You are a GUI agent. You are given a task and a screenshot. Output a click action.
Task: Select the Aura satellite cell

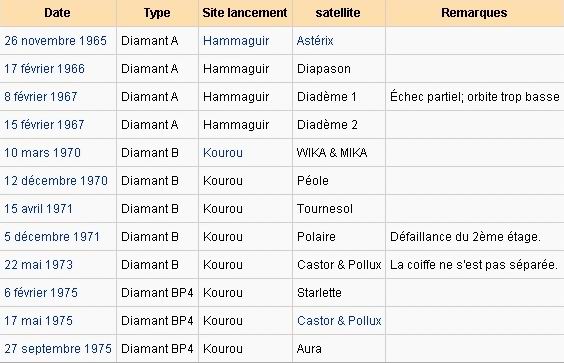point(338,349)
